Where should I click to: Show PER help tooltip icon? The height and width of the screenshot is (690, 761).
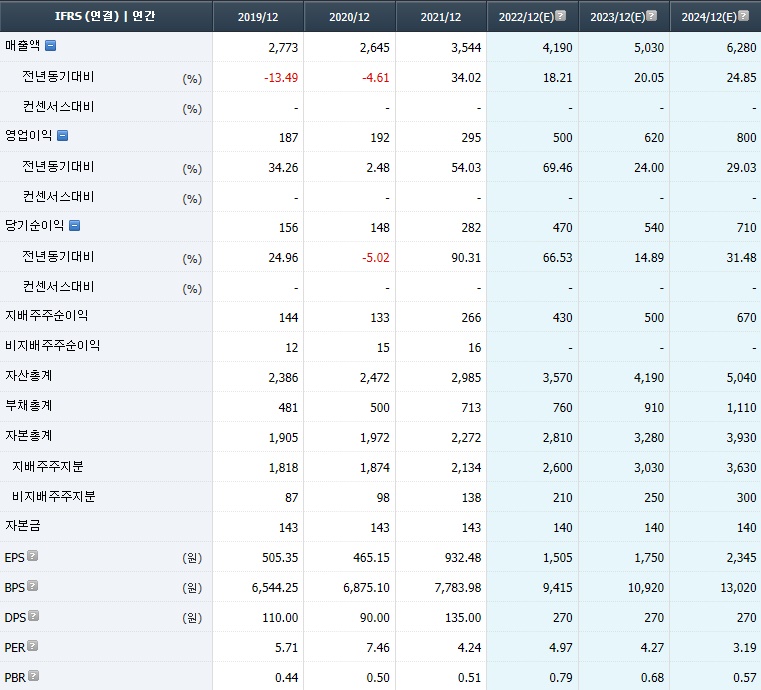33,646
